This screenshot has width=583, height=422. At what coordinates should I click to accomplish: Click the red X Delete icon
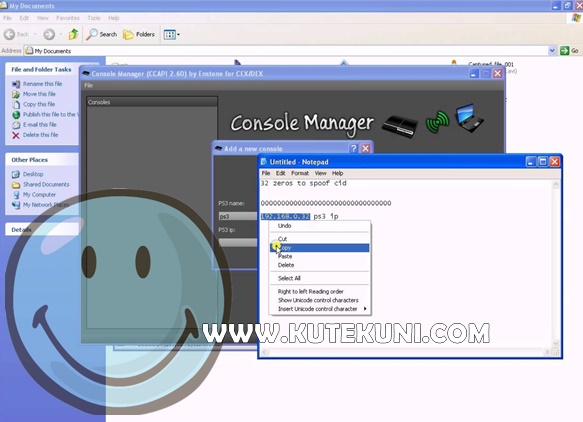pyautogui.click(x=16, y=135)
